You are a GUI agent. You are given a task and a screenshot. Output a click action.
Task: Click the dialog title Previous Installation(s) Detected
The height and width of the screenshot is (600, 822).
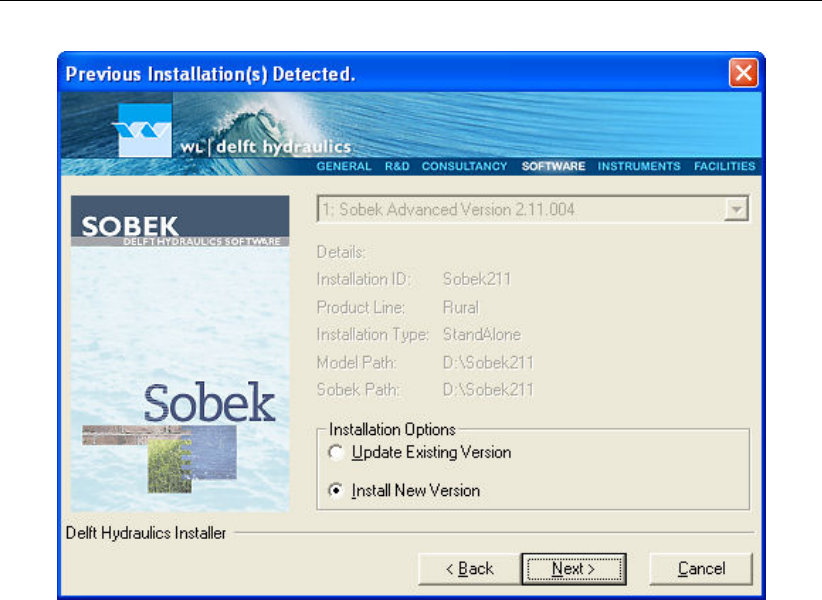(210, 74)
